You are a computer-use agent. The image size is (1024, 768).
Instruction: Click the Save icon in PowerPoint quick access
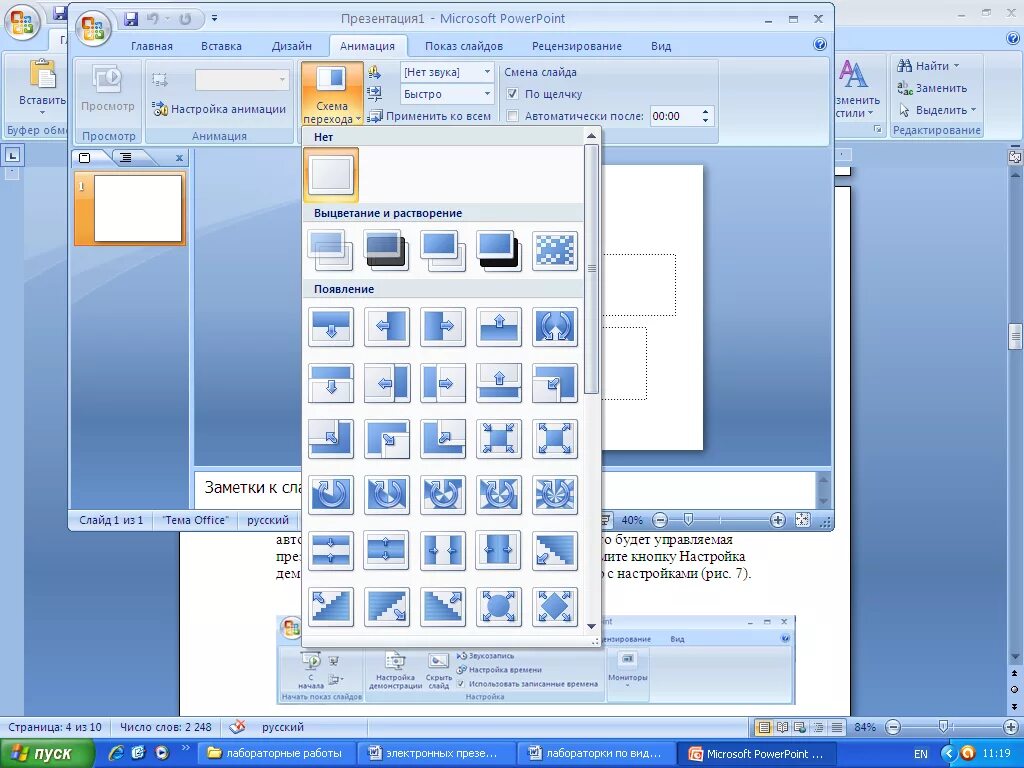point(131,19)
